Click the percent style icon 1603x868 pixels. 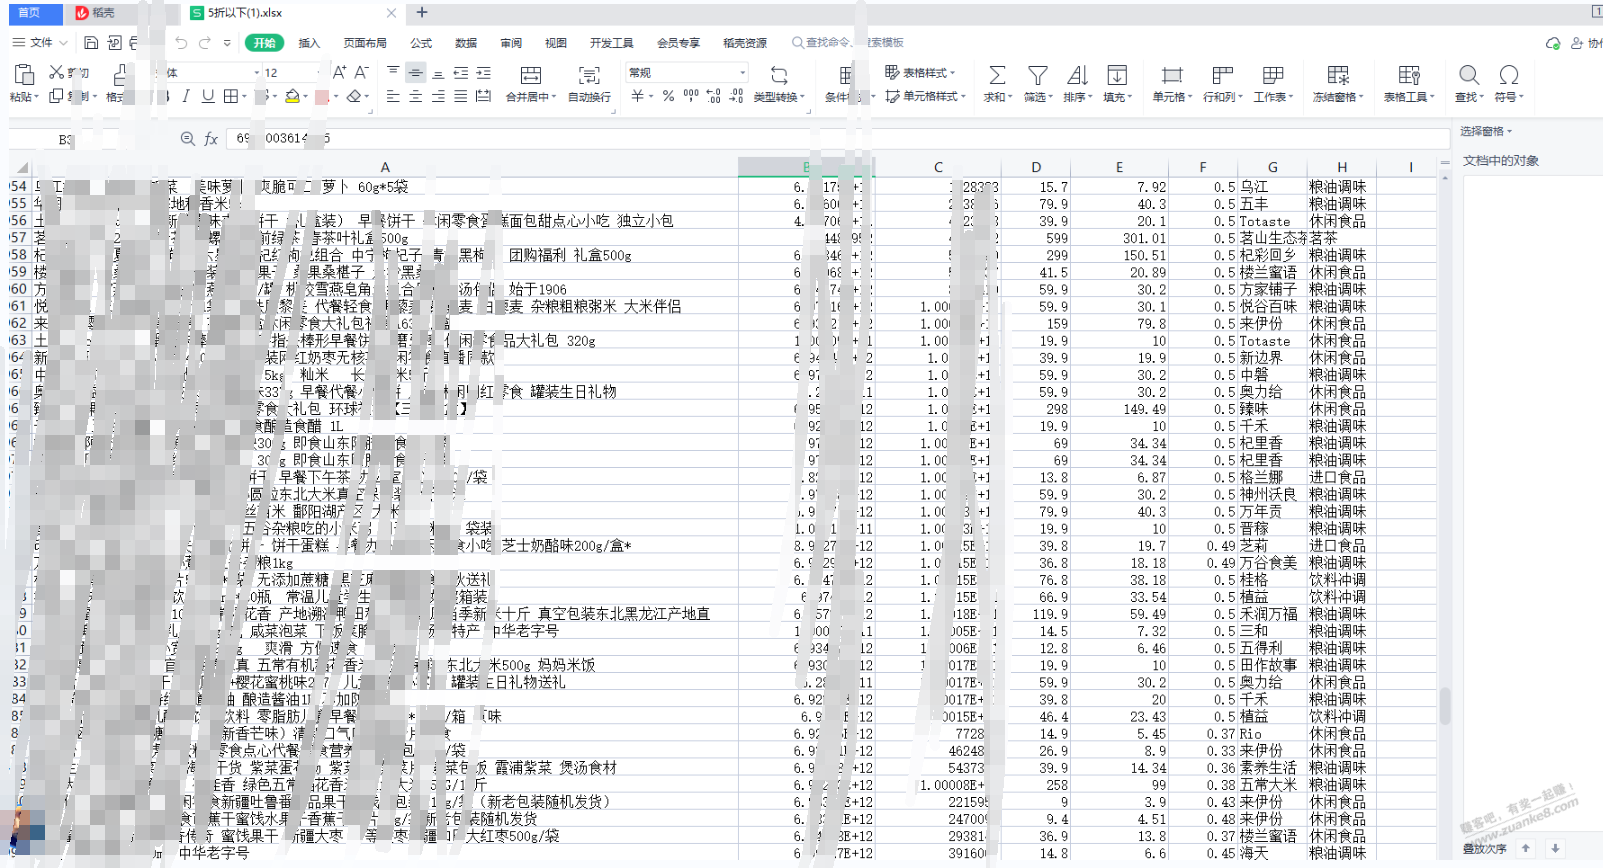668,97
